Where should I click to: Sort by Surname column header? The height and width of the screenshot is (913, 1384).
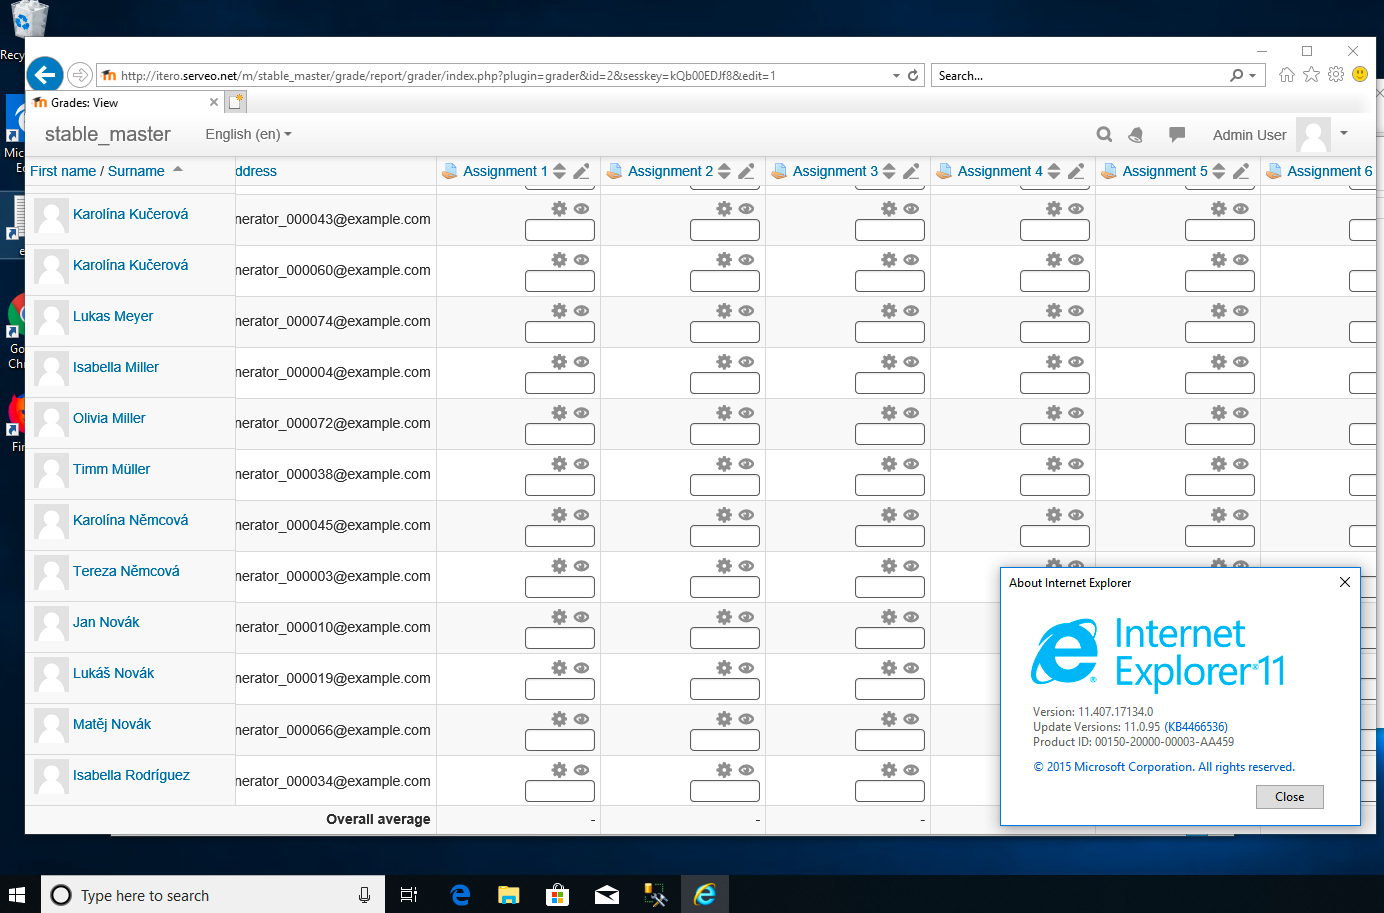136,171
